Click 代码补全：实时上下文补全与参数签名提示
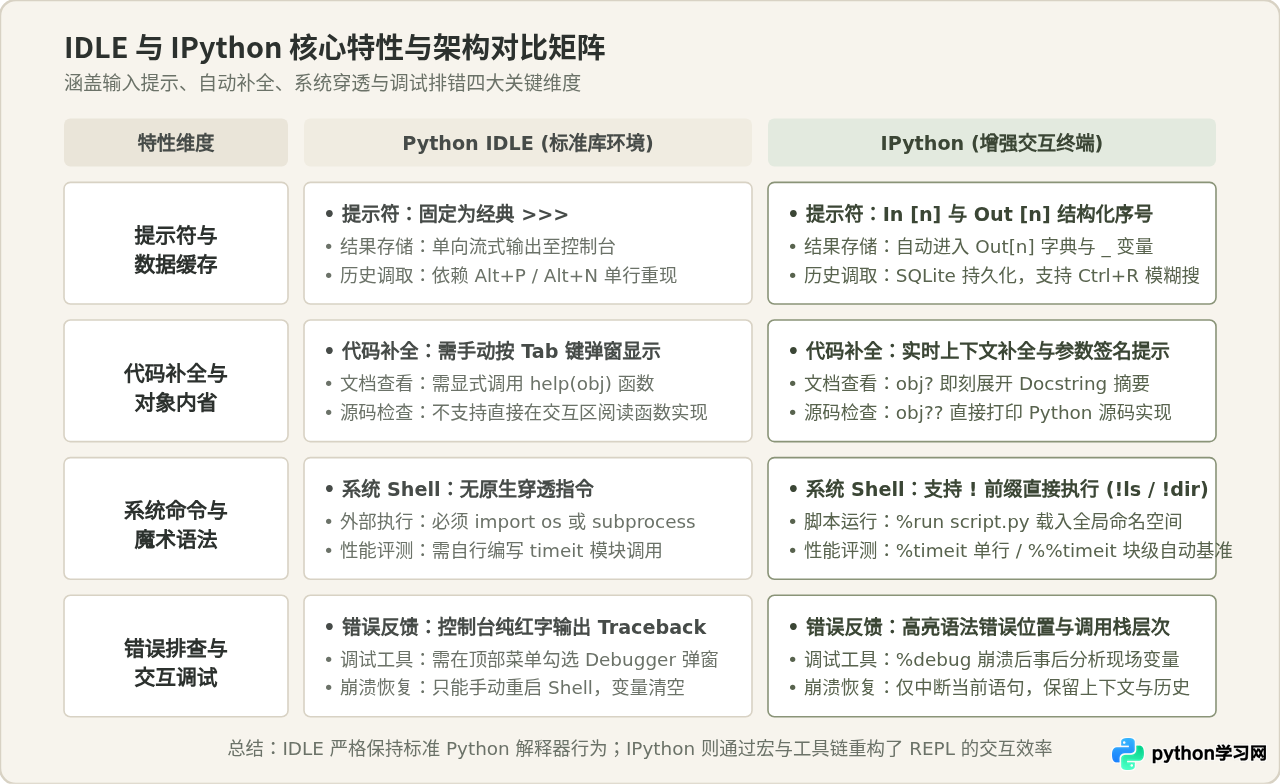1280x784 pixels. point(979,352)
